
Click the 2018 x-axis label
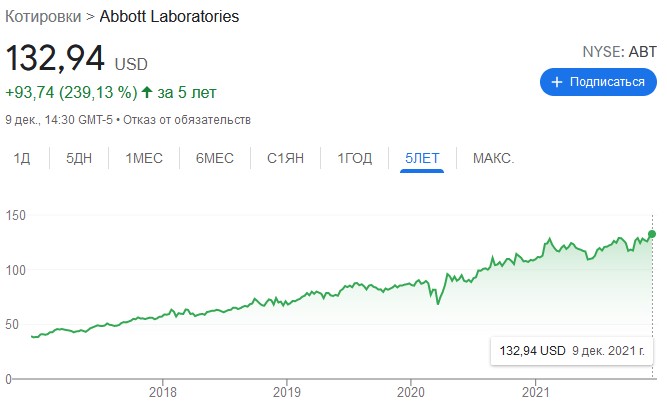(x=162, y=392)
